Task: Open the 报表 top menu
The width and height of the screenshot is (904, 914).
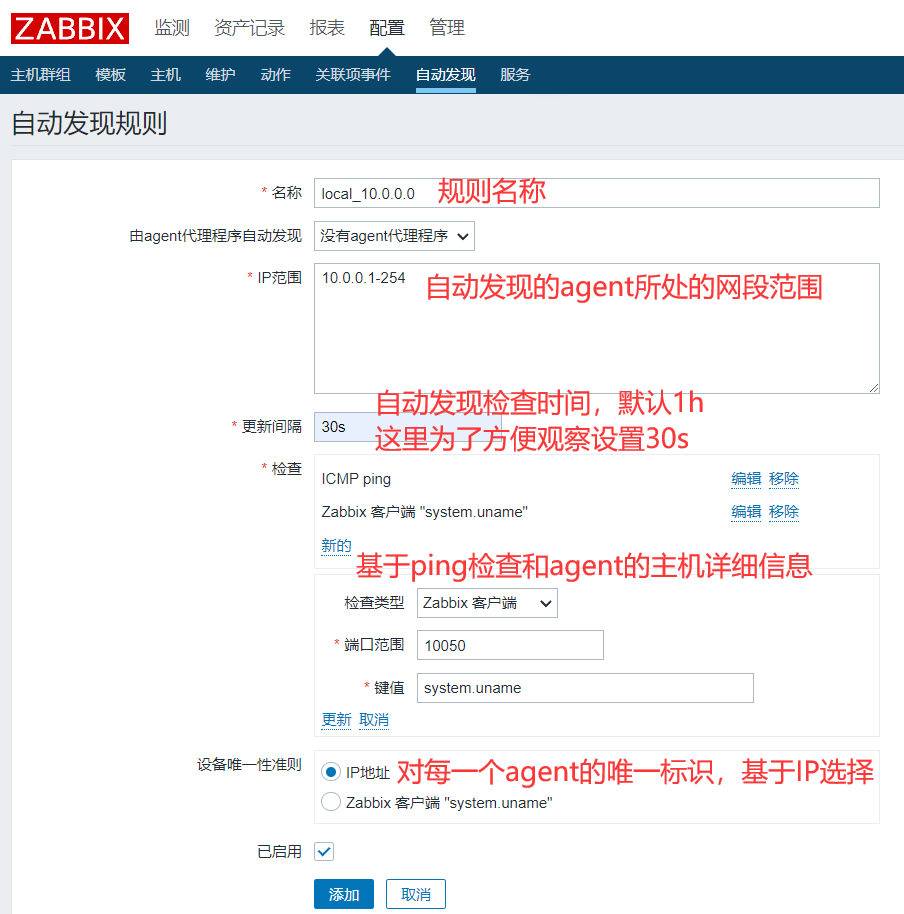Action: tap(327, 28)
